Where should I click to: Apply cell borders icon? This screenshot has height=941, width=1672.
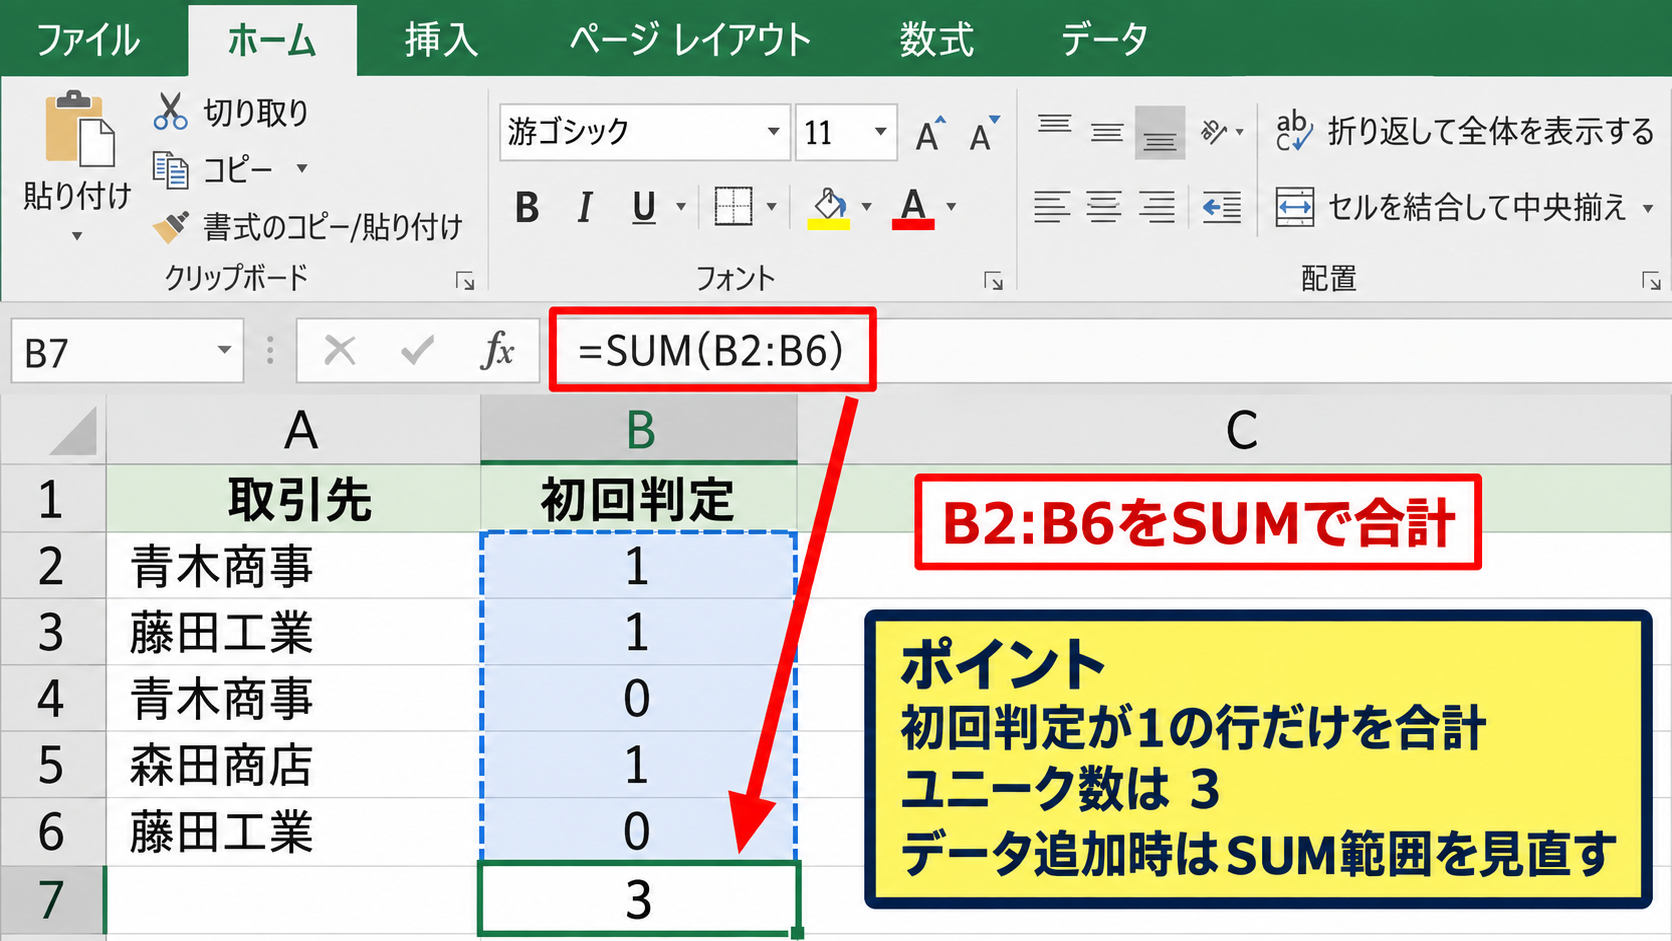[x=733, y=207]
